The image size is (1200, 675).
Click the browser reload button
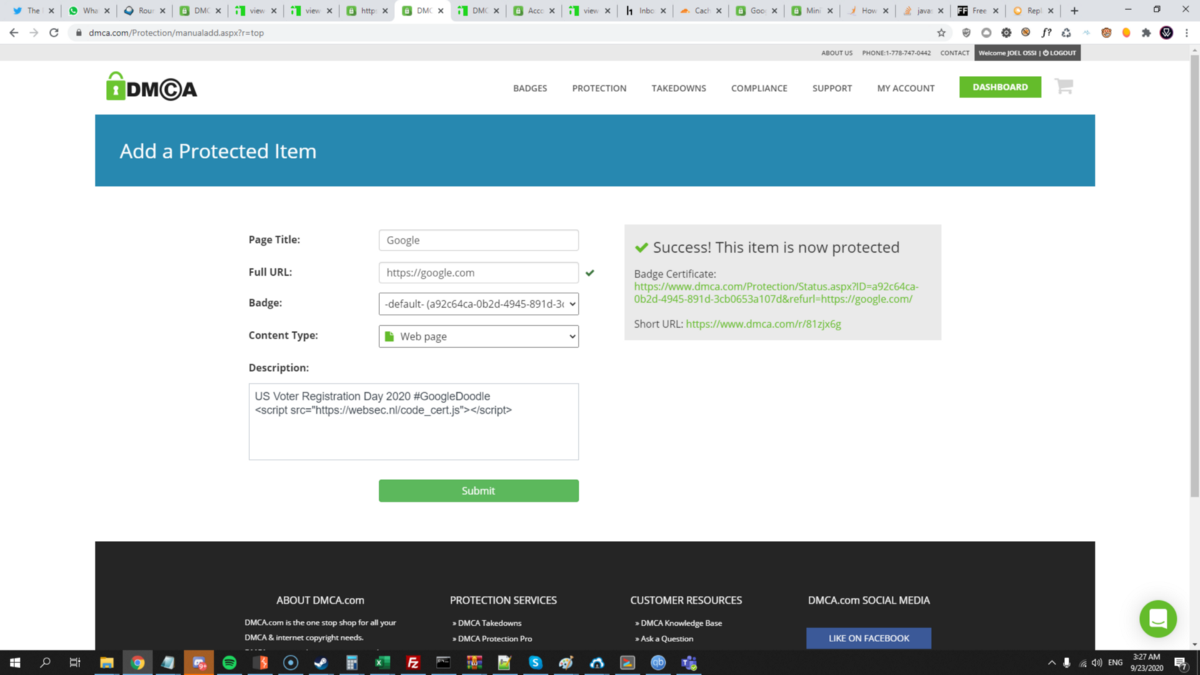[x=56, y=33]
